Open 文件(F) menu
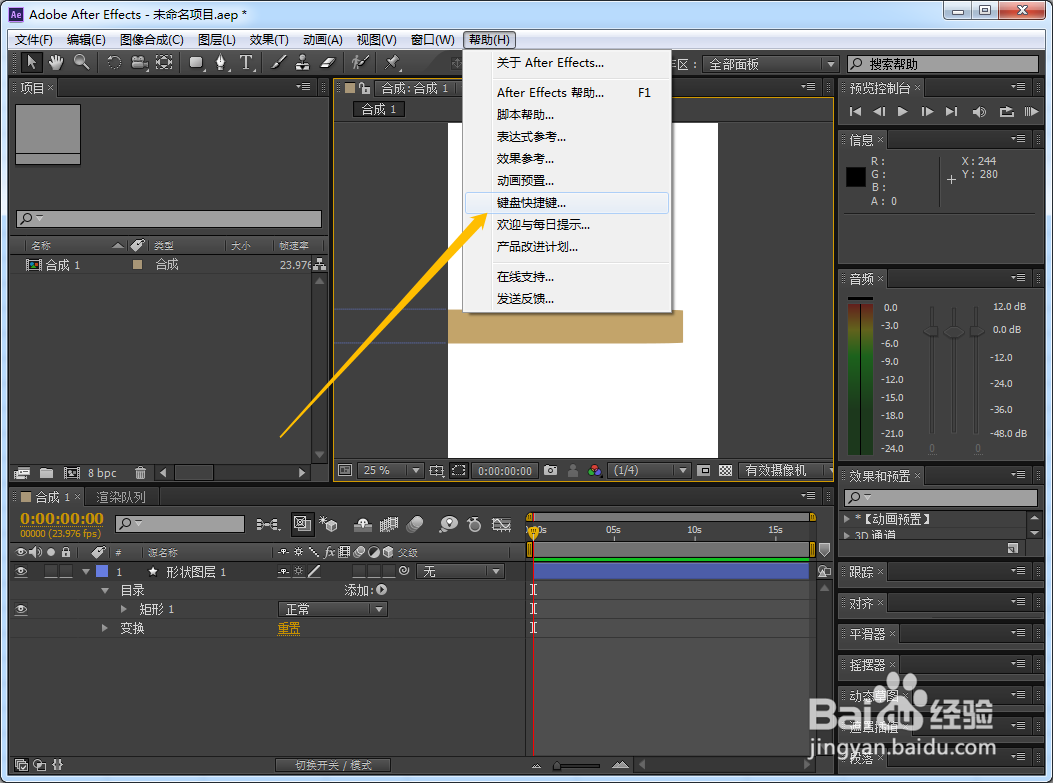This screenshot has width=1053, height=783. tap(34, 40)
